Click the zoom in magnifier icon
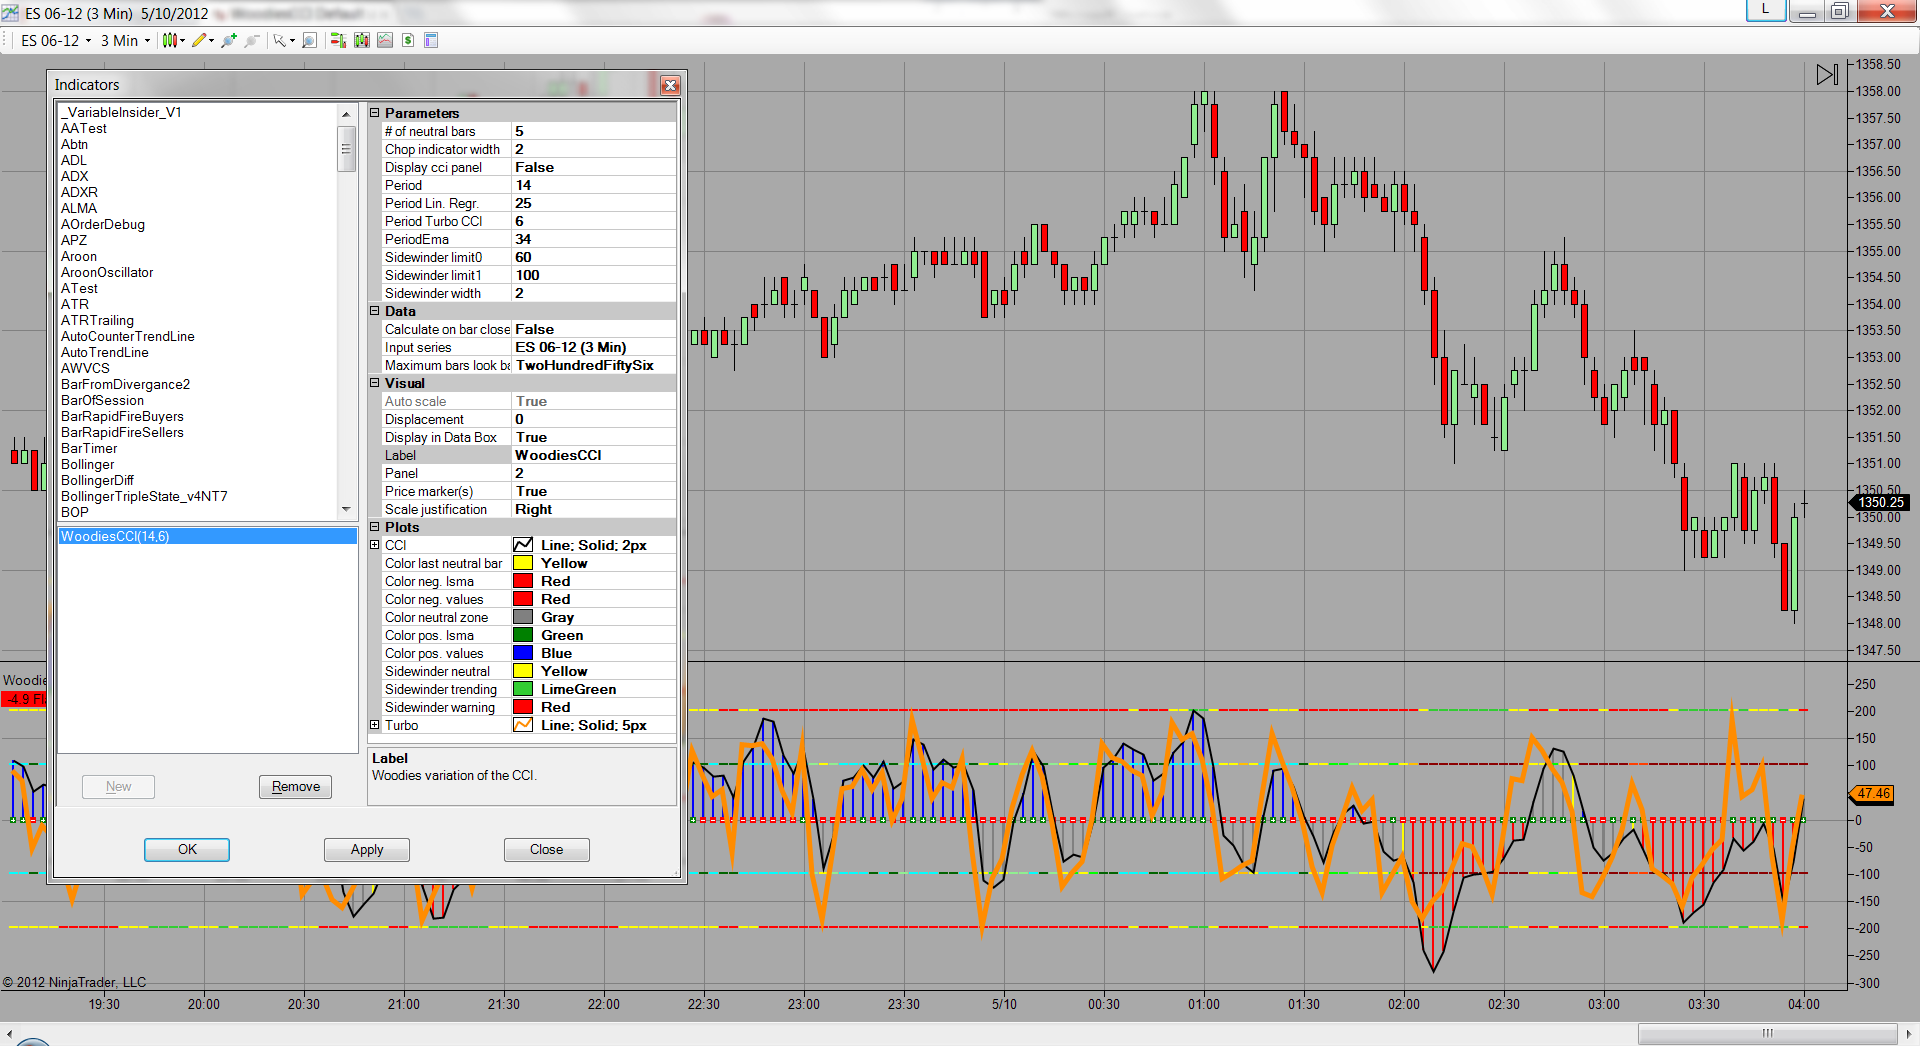 tap(229, 40)
